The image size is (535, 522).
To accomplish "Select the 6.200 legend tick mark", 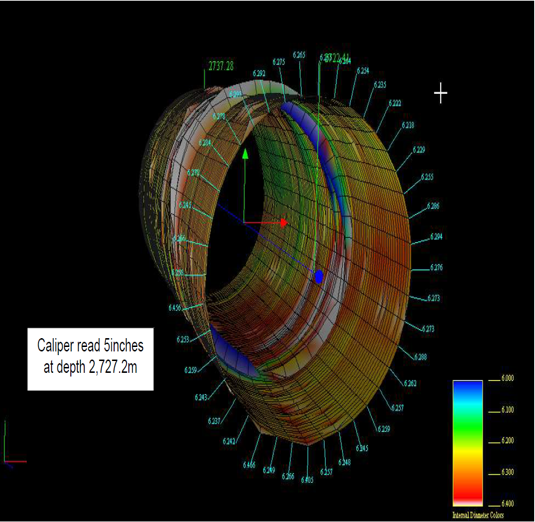I will click(494, 443).
